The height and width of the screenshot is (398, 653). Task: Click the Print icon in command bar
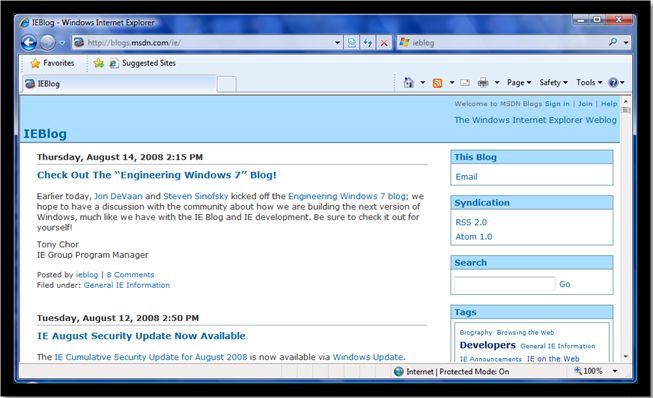pyautogui.click(x=483, y=82)
